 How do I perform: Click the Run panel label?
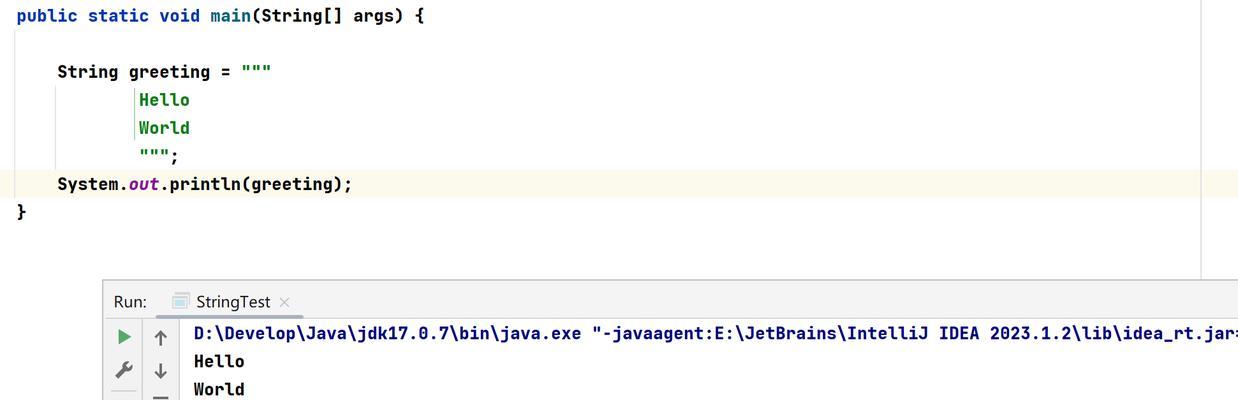130,301
